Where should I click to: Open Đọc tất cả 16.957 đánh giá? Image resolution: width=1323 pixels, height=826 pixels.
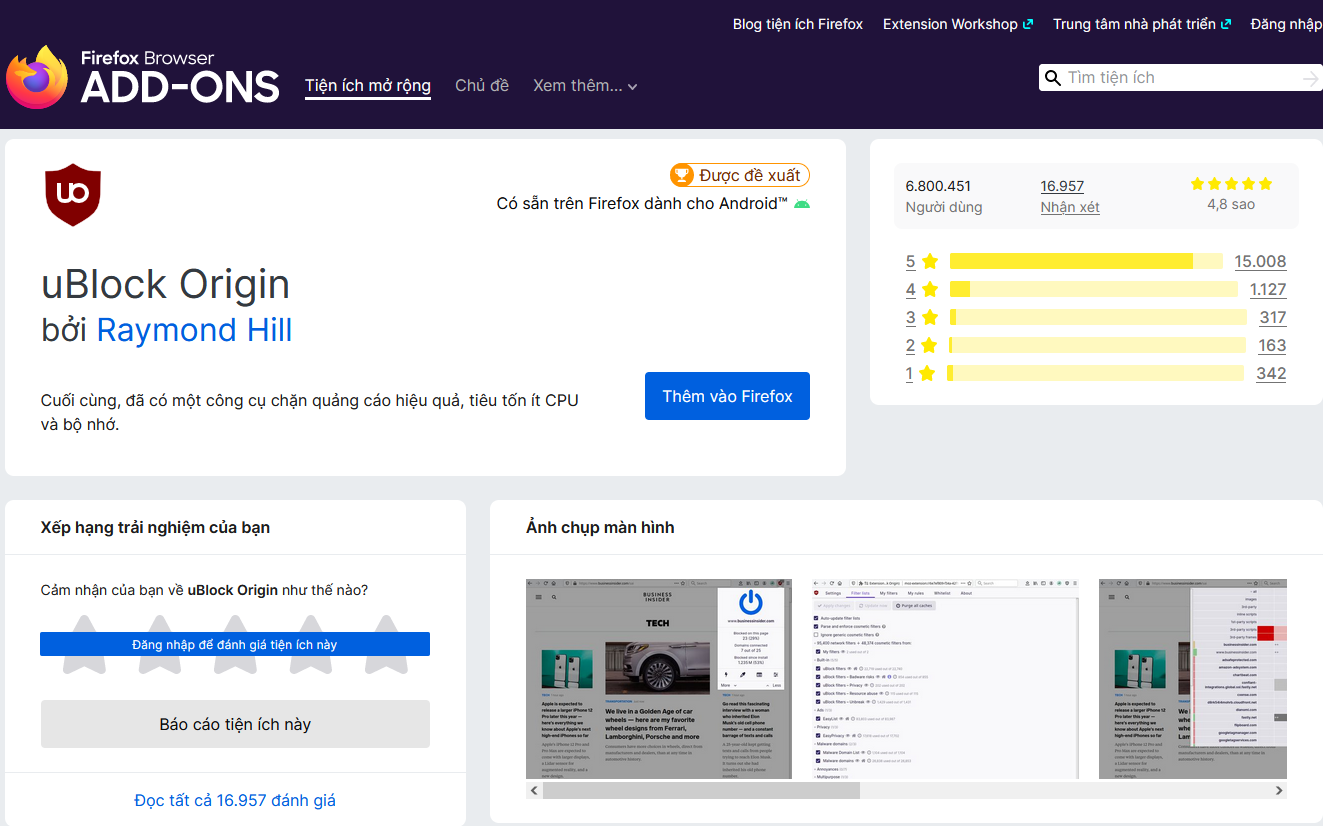pos(235,800)
